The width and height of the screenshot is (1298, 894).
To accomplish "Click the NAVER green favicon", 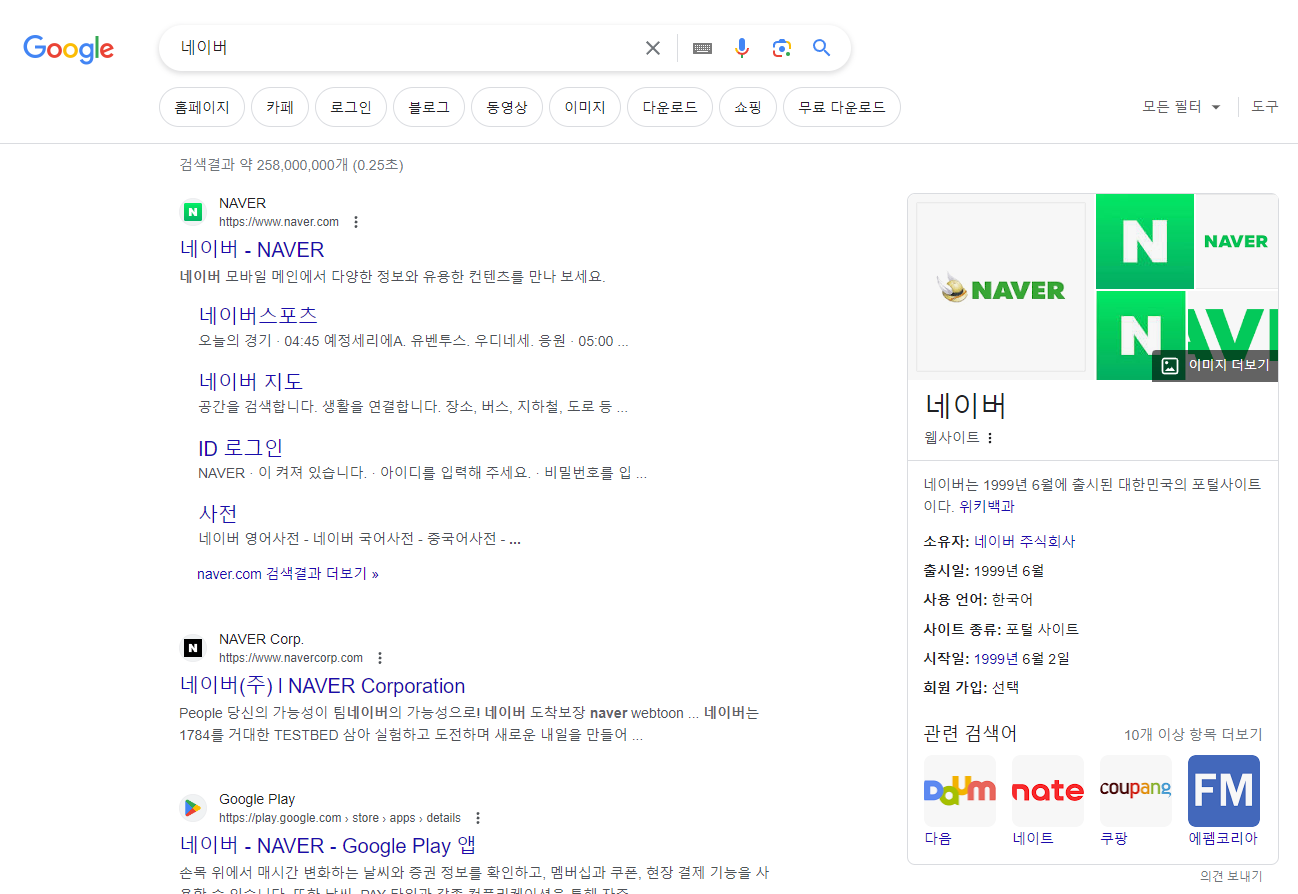I will click(x=193, y=212).
